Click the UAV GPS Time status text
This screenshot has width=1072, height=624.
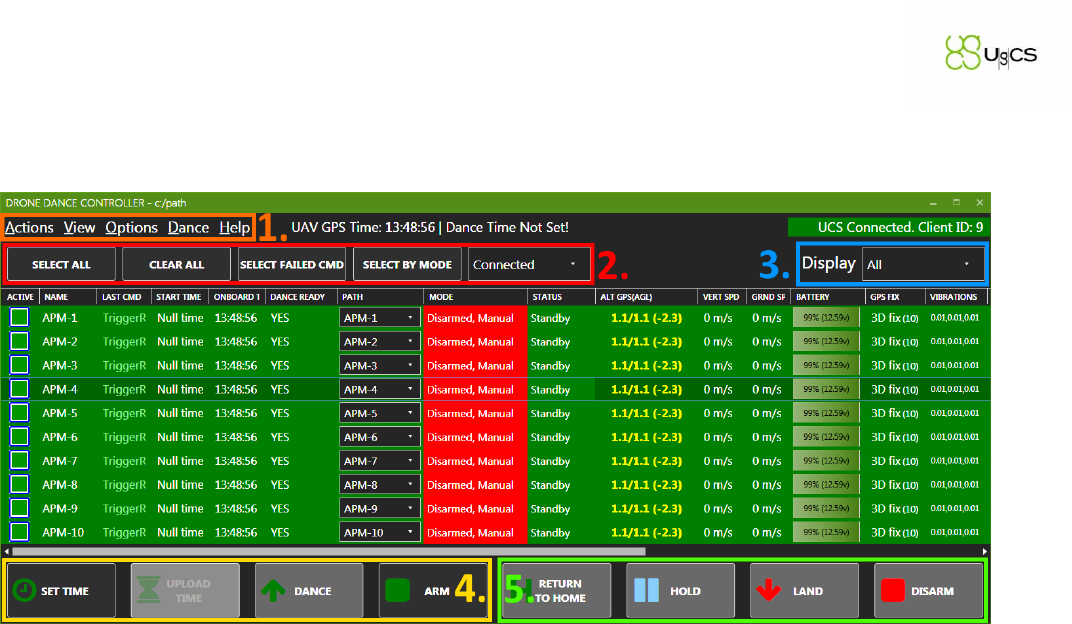tap(430, 227)
